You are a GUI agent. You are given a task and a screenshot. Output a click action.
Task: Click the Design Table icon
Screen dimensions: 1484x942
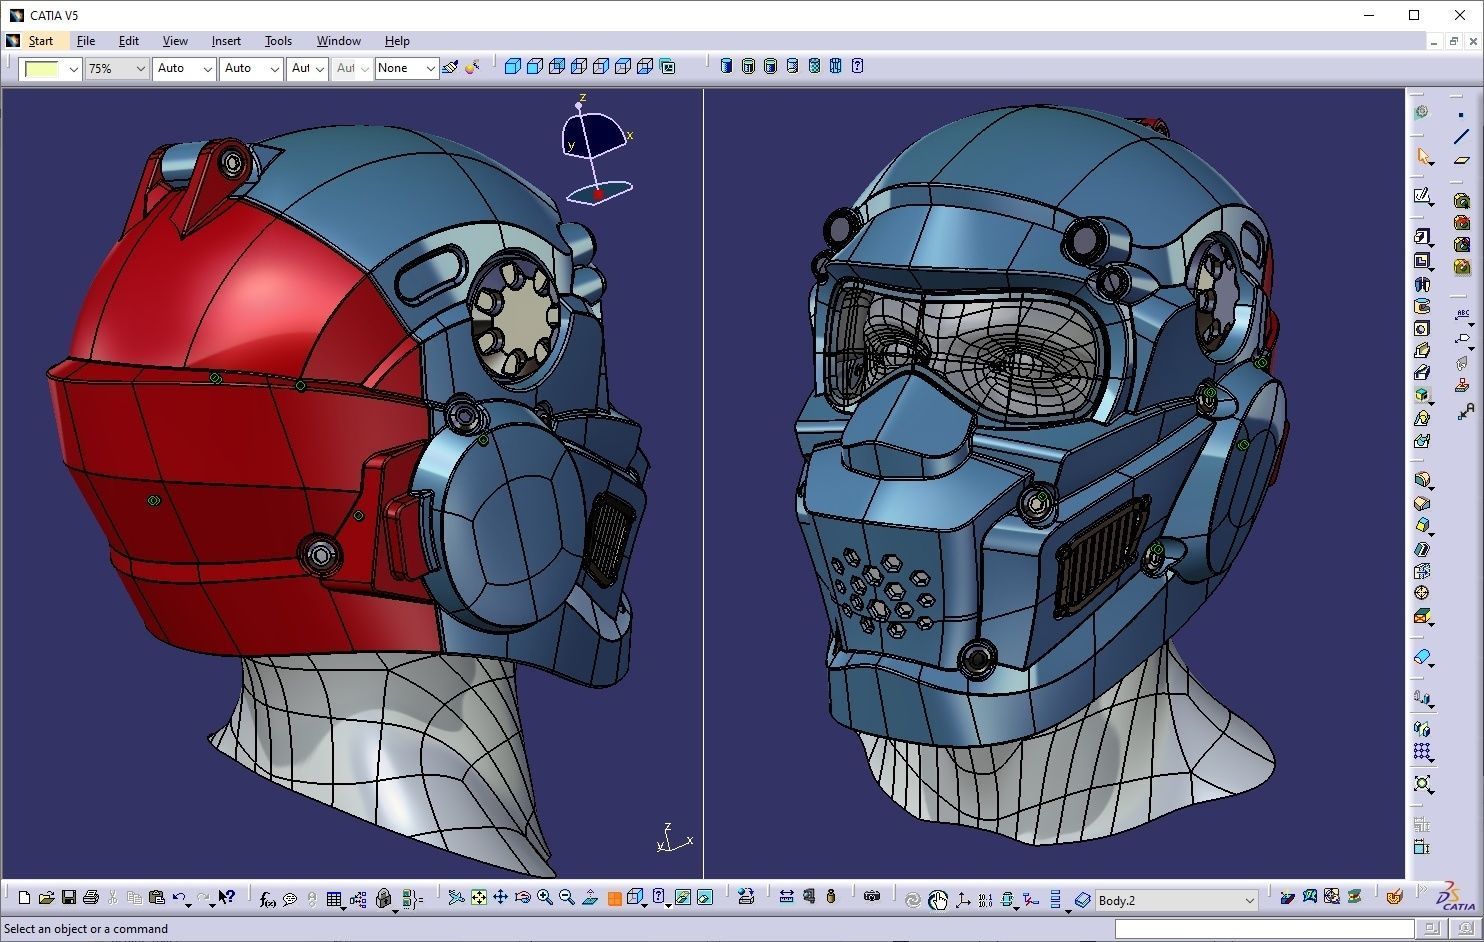click(334, 899)
